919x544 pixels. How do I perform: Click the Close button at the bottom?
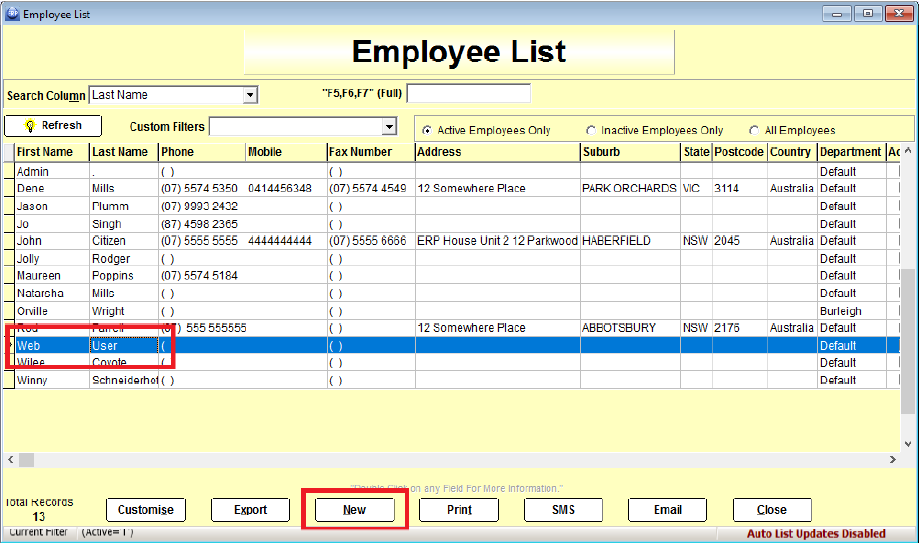(772, 510)
